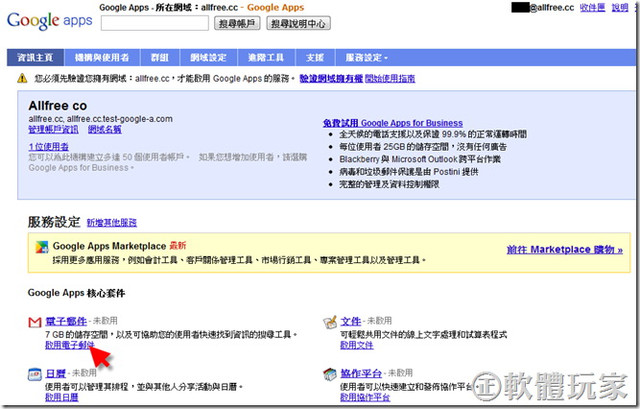Click the 25GB storage bullet text
This screenshot has width=640, height=409.
(423, 147)
